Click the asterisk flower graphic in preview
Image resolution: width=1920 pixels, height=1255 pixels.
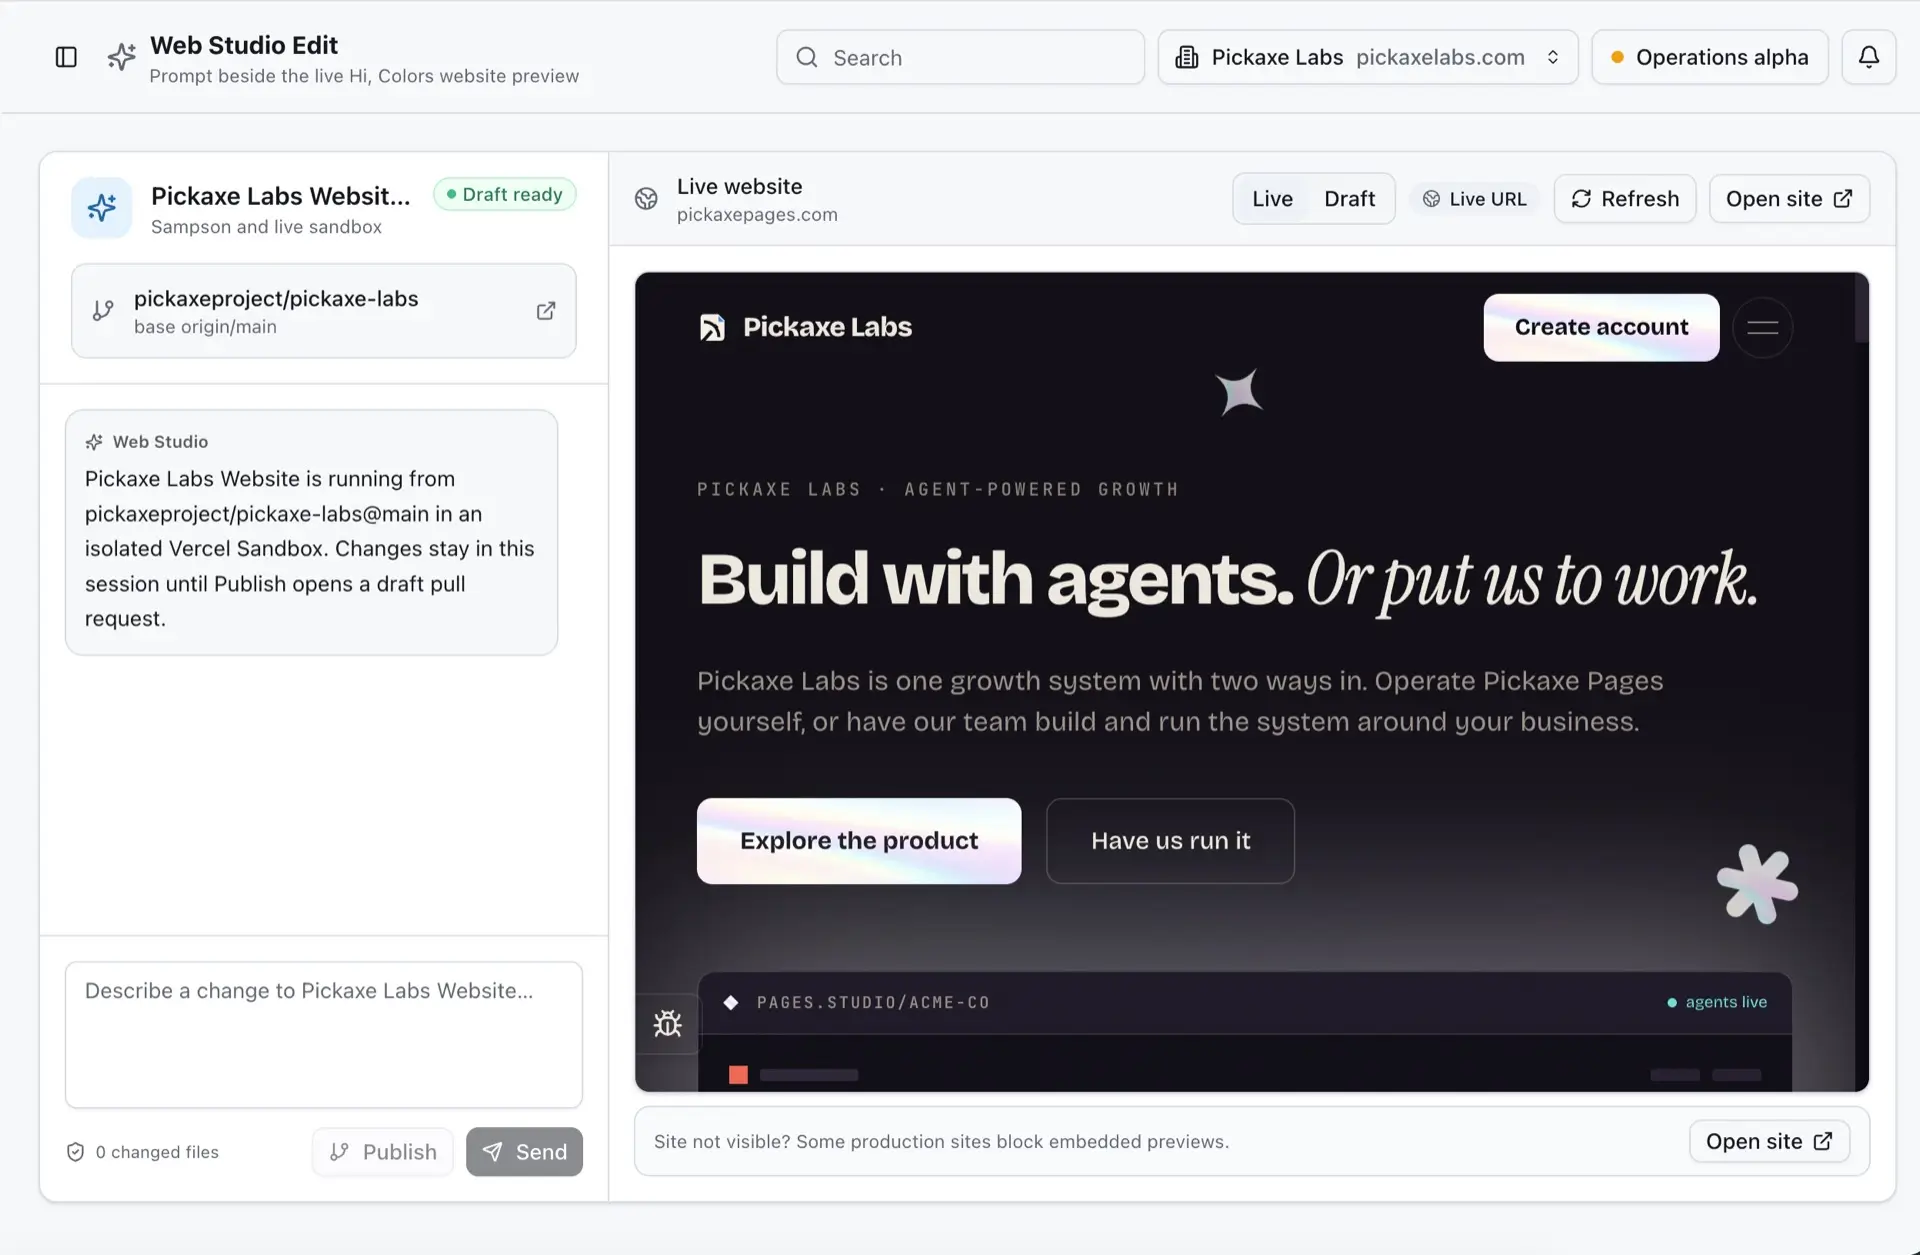[1757, 884]
